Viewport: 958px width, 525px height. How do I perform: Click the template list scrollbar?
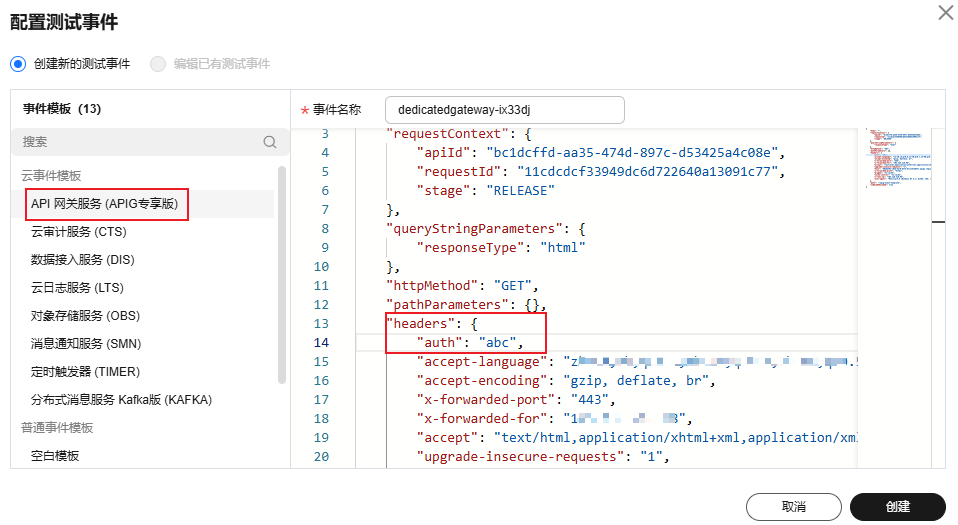coord(282,275)
